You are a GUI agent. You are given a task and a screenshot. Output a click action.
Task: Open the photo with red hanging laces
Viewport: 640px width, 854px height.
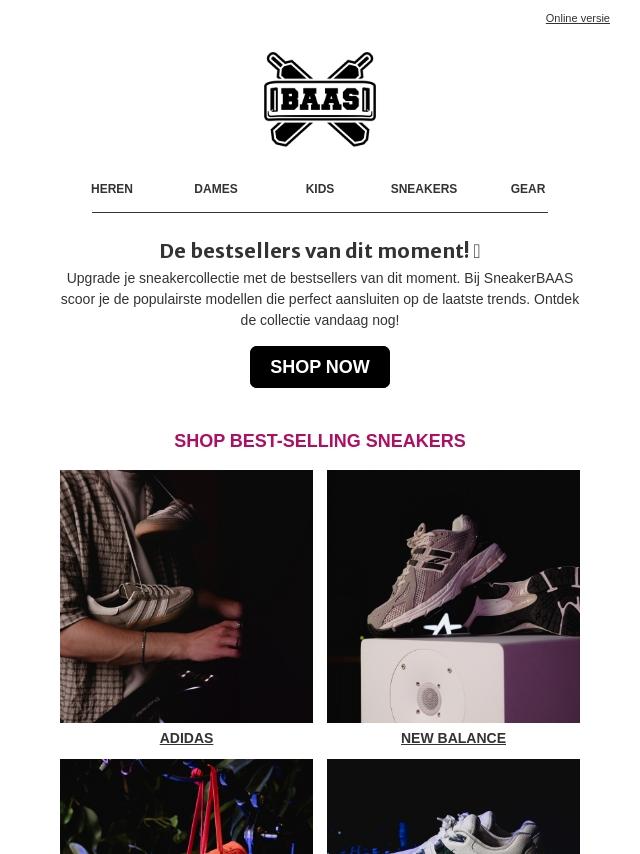pyautogui.click(x=186, y=807)
